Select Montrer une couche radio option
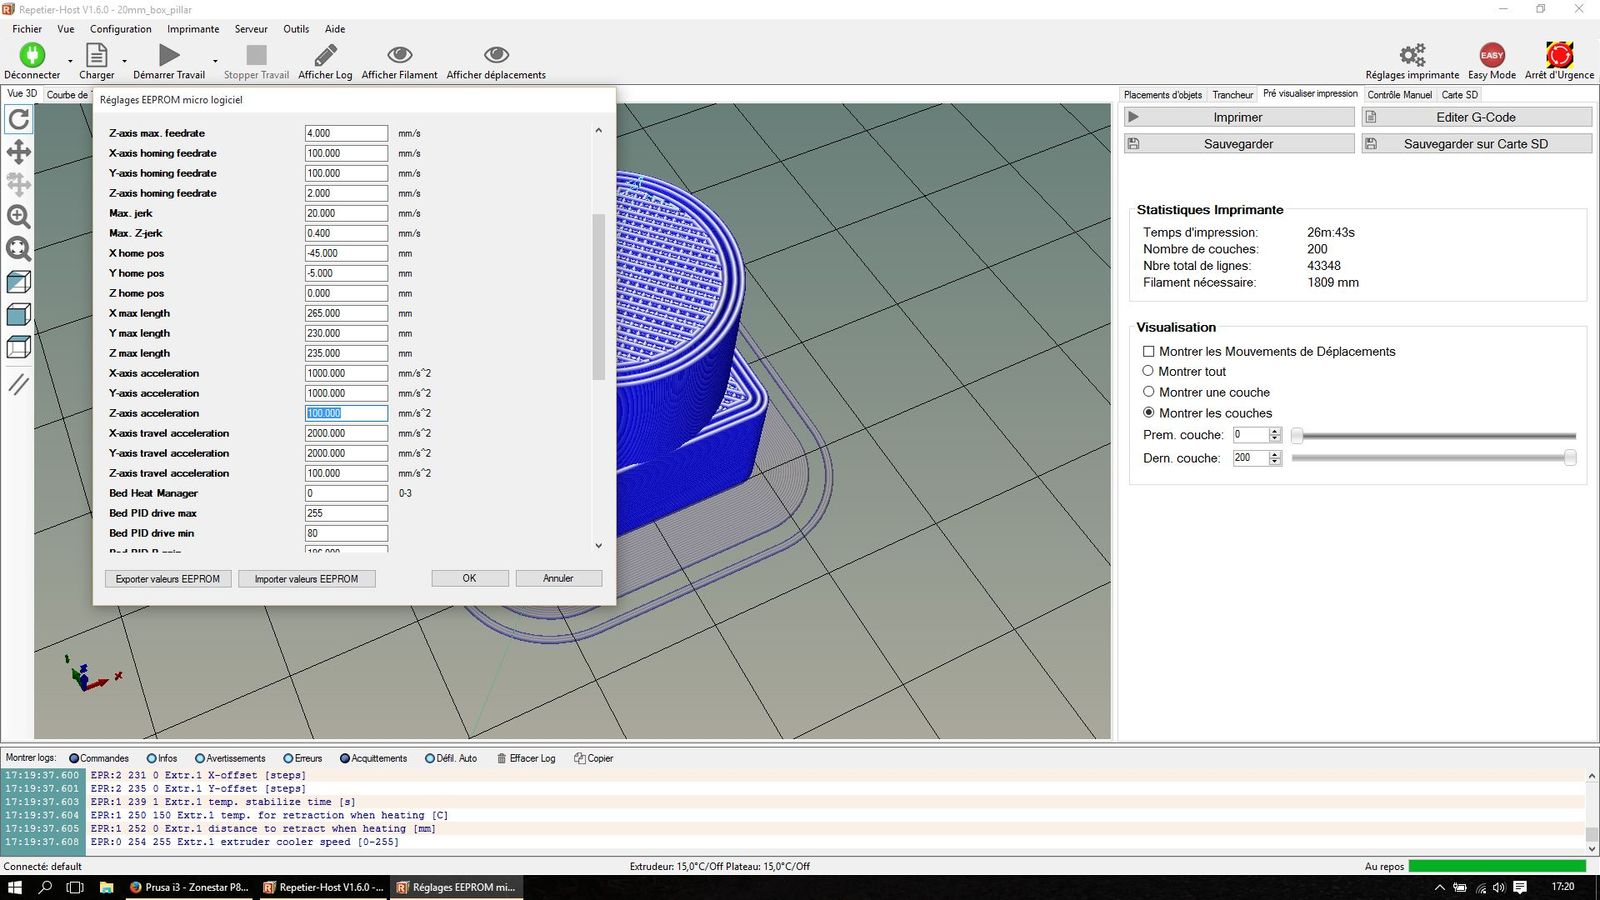This screenshot has height=900, width=1600. (1149, 392)
